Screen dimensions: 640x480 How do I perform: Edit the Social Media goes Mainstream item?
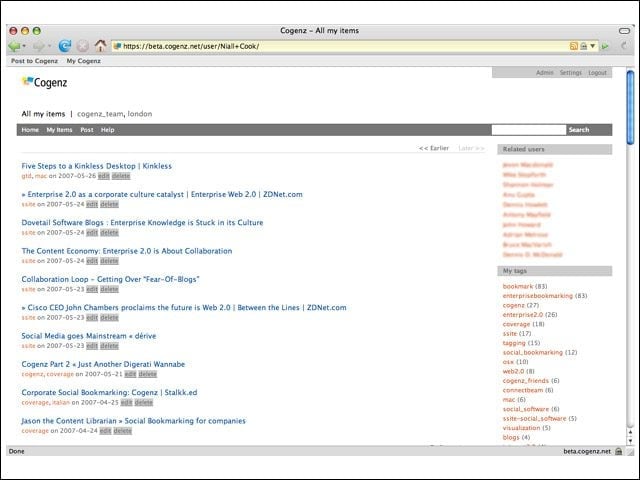coord(92,346)
